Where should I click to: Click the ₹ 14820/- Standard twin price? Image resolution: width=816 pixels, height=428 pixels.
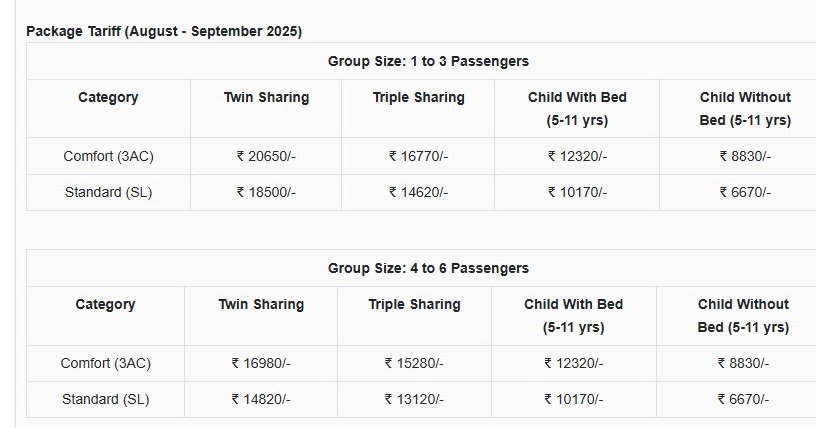[x=261, y=399]
